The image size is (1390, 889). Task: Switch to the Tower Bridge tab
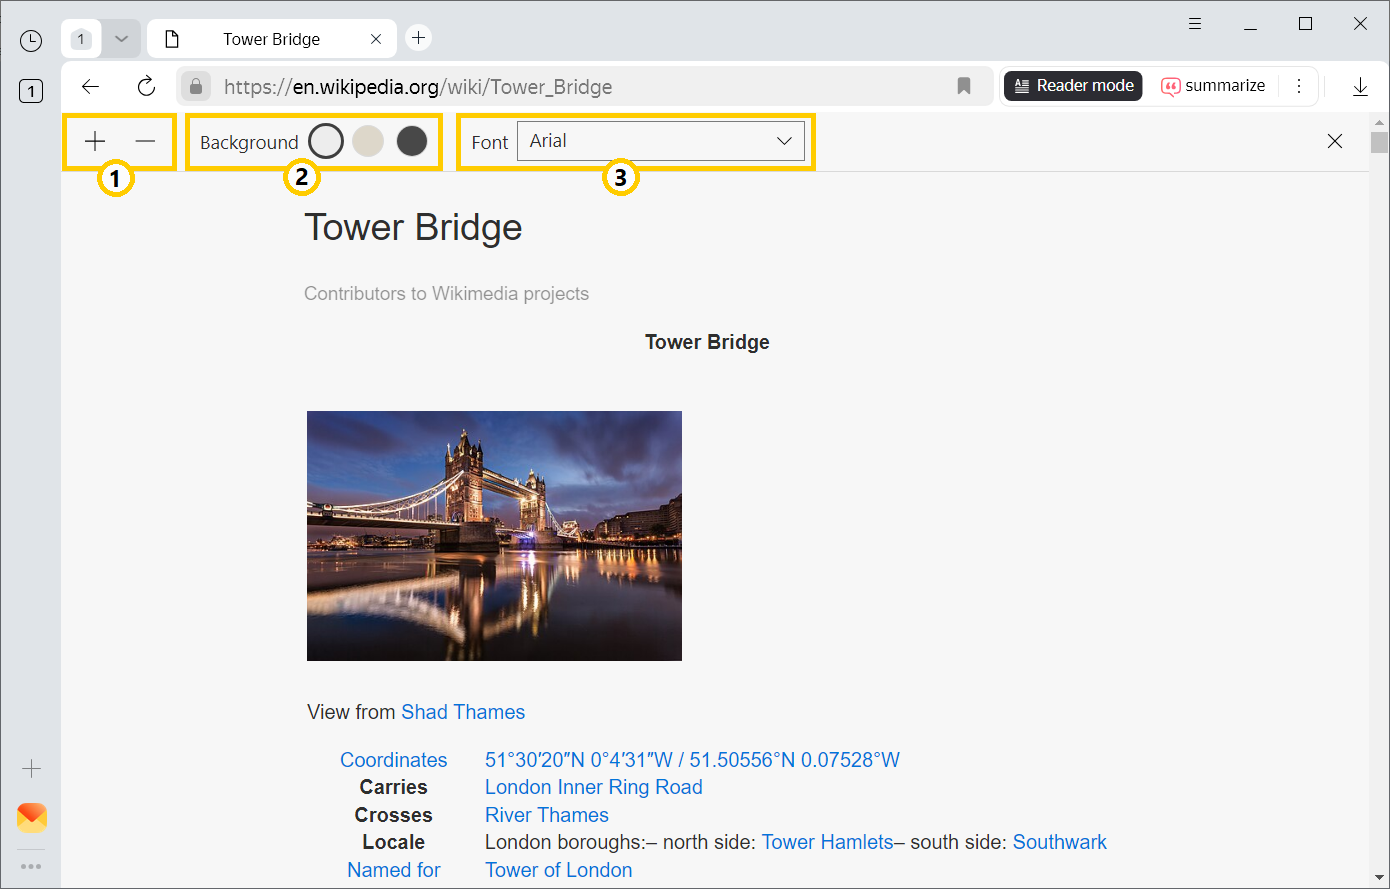(x=270, y=38)
